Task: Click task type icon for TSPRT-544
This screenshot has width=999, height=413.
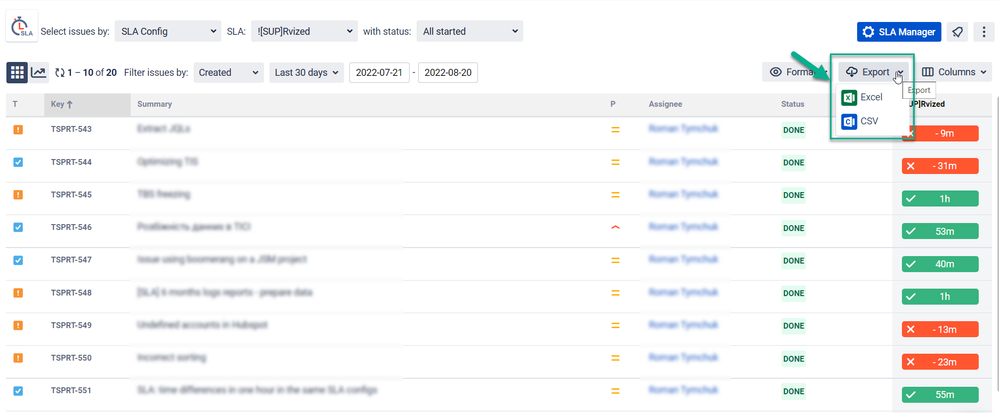Action: coord(18,162)
